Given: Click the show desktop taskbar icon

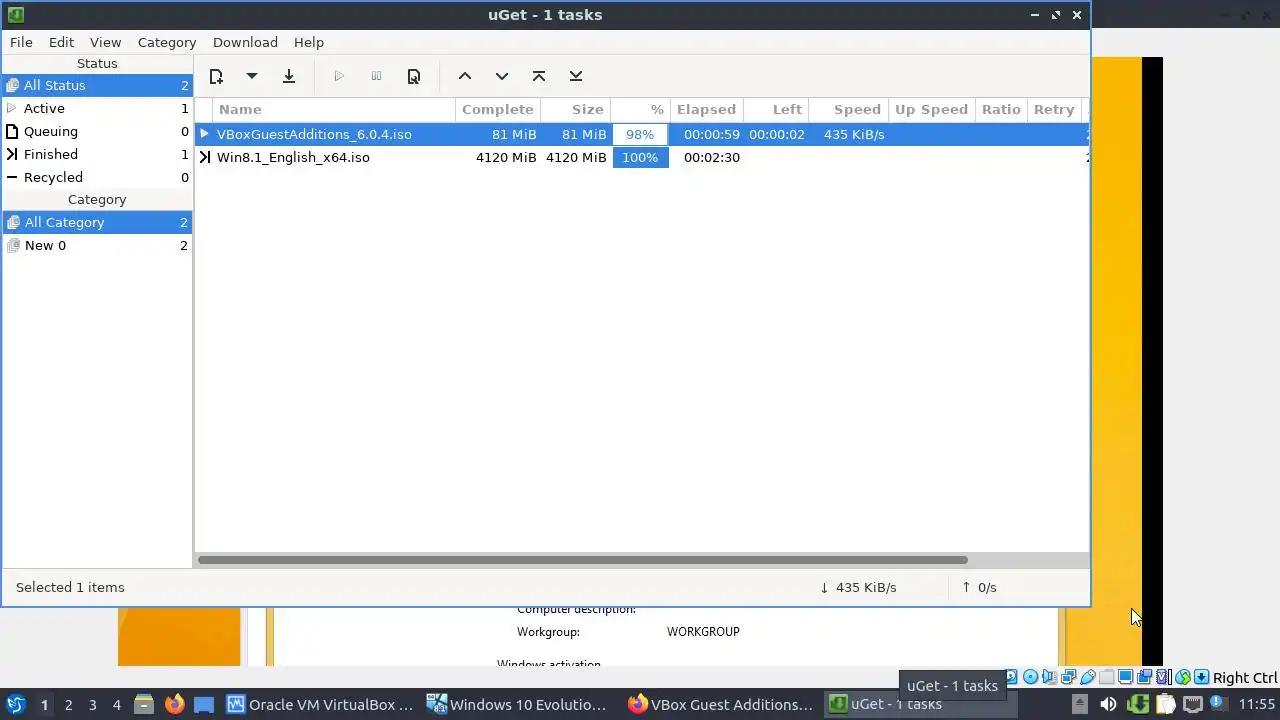Looking at the screenshot, I should tap(204, 704).
